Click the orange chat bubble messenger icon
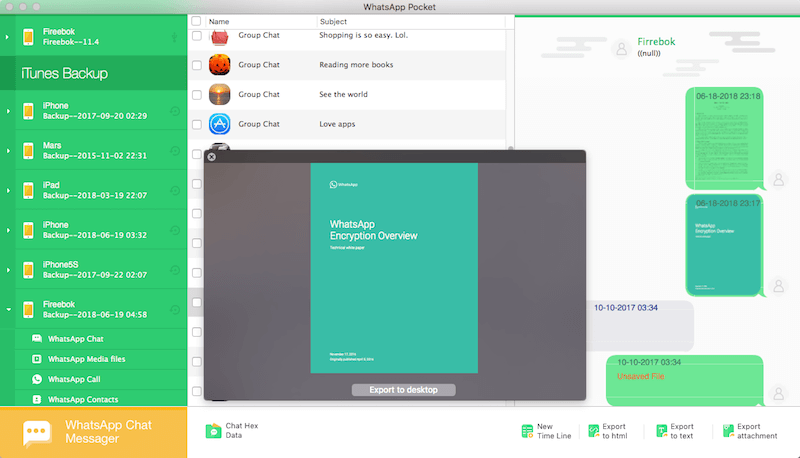This screenshot has width=800, height=458. click(37, 433)
